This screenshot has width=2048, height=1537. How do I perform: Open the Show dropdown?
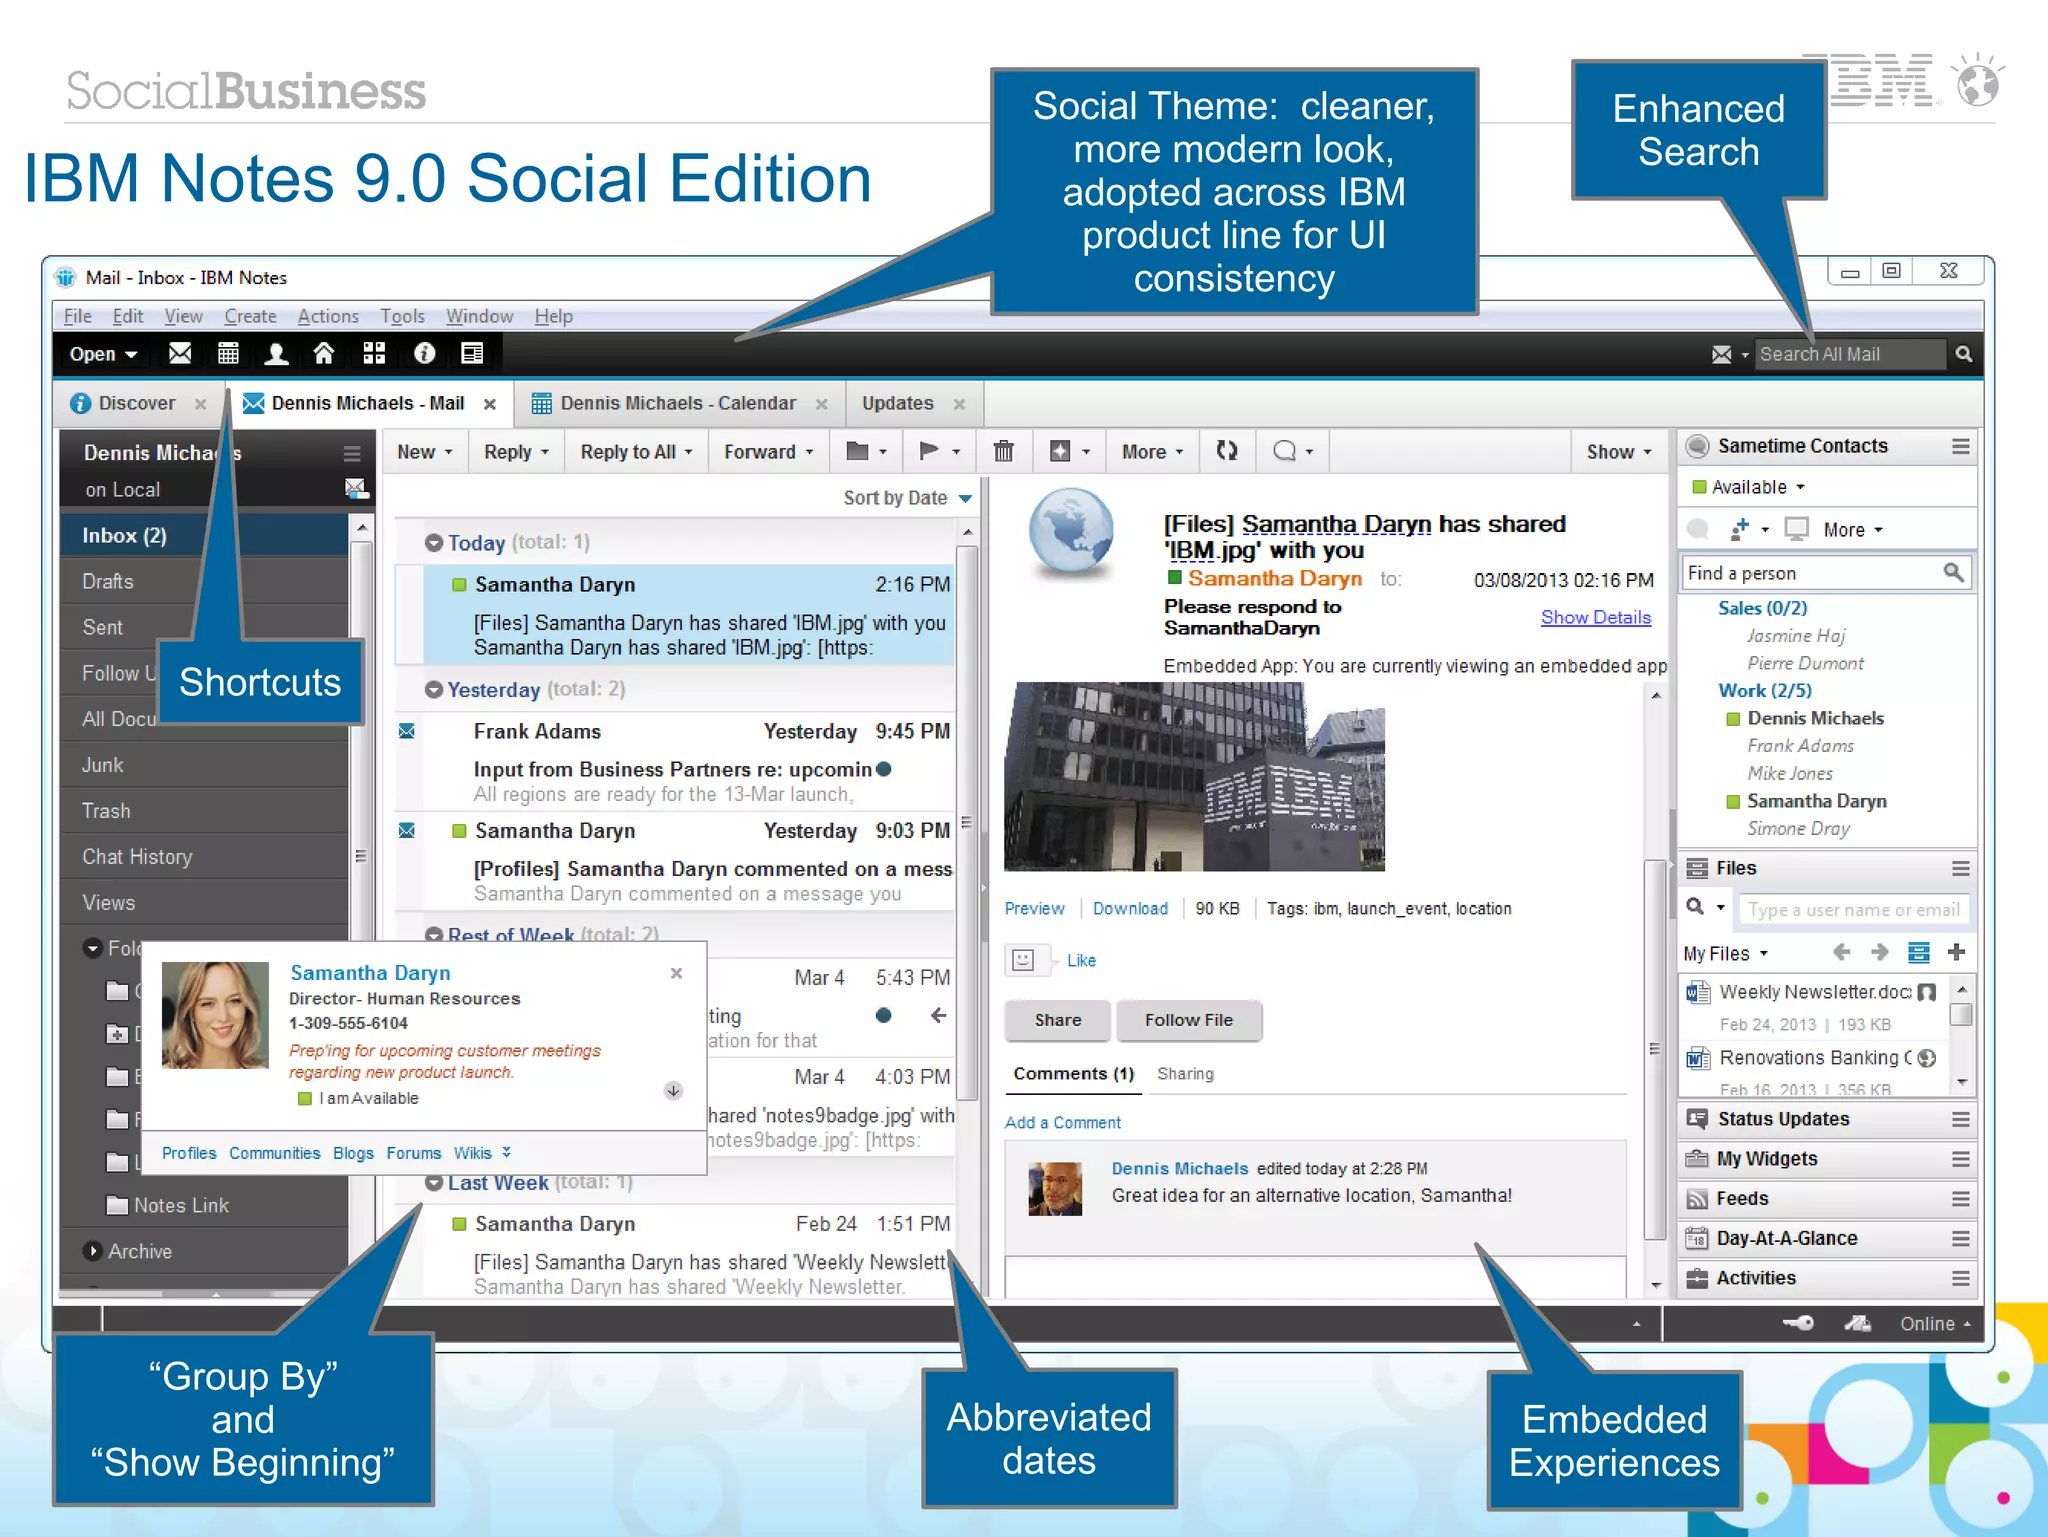coord(1619,452)
